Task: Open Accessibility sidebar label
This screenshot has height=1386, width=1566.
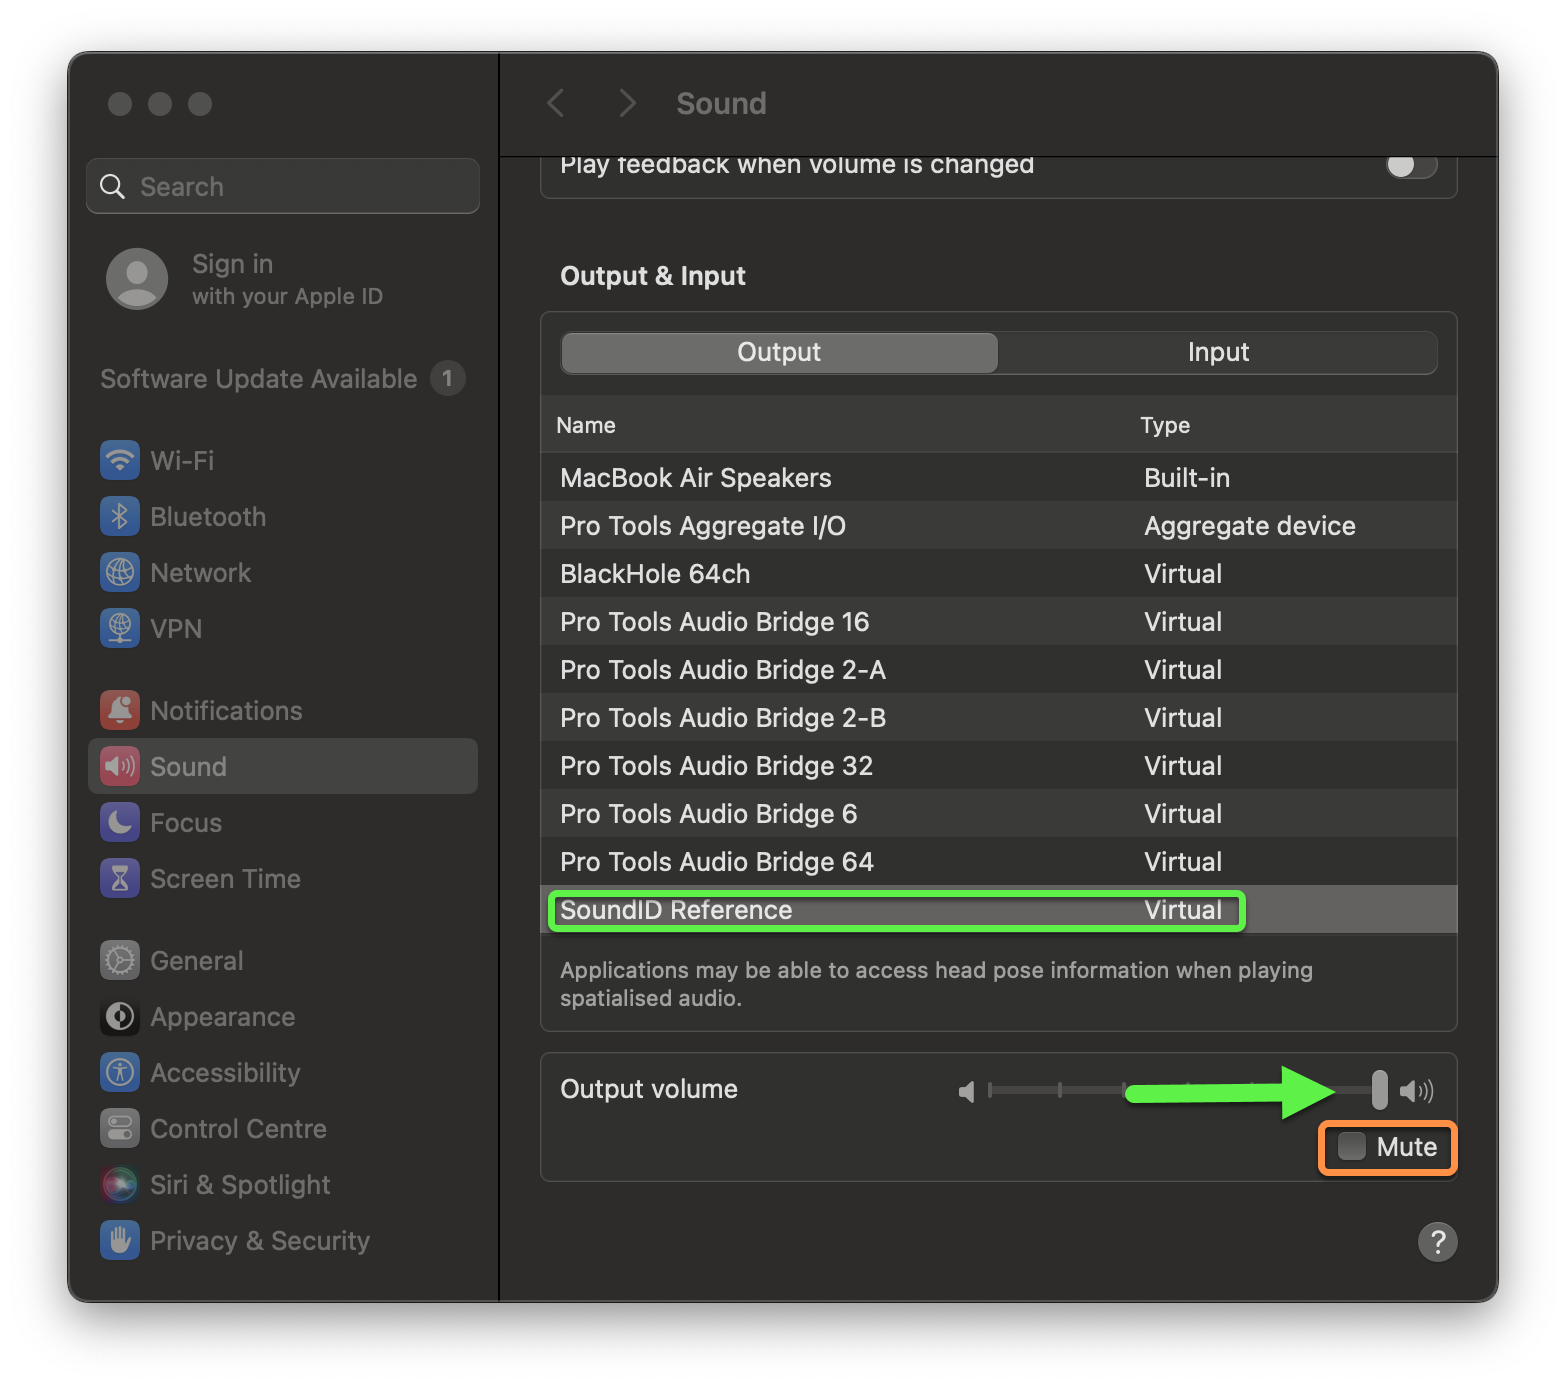Action: pos(225,1072)
